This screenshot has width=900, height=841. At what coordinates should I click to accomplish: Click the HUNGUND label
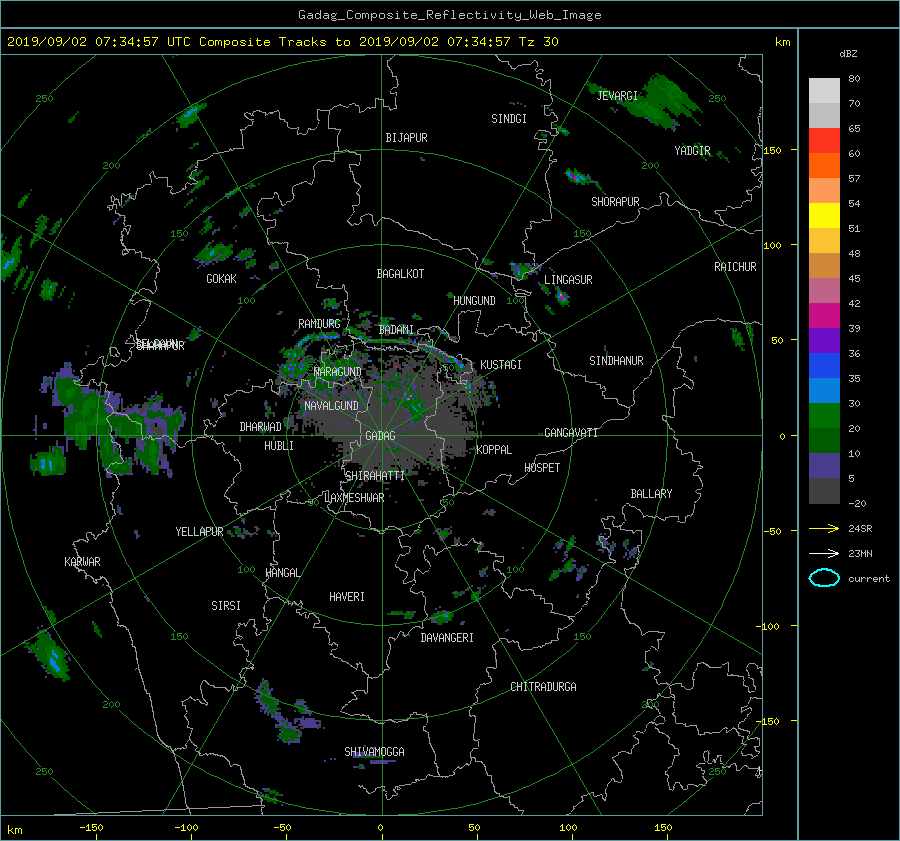pos(474,300)
